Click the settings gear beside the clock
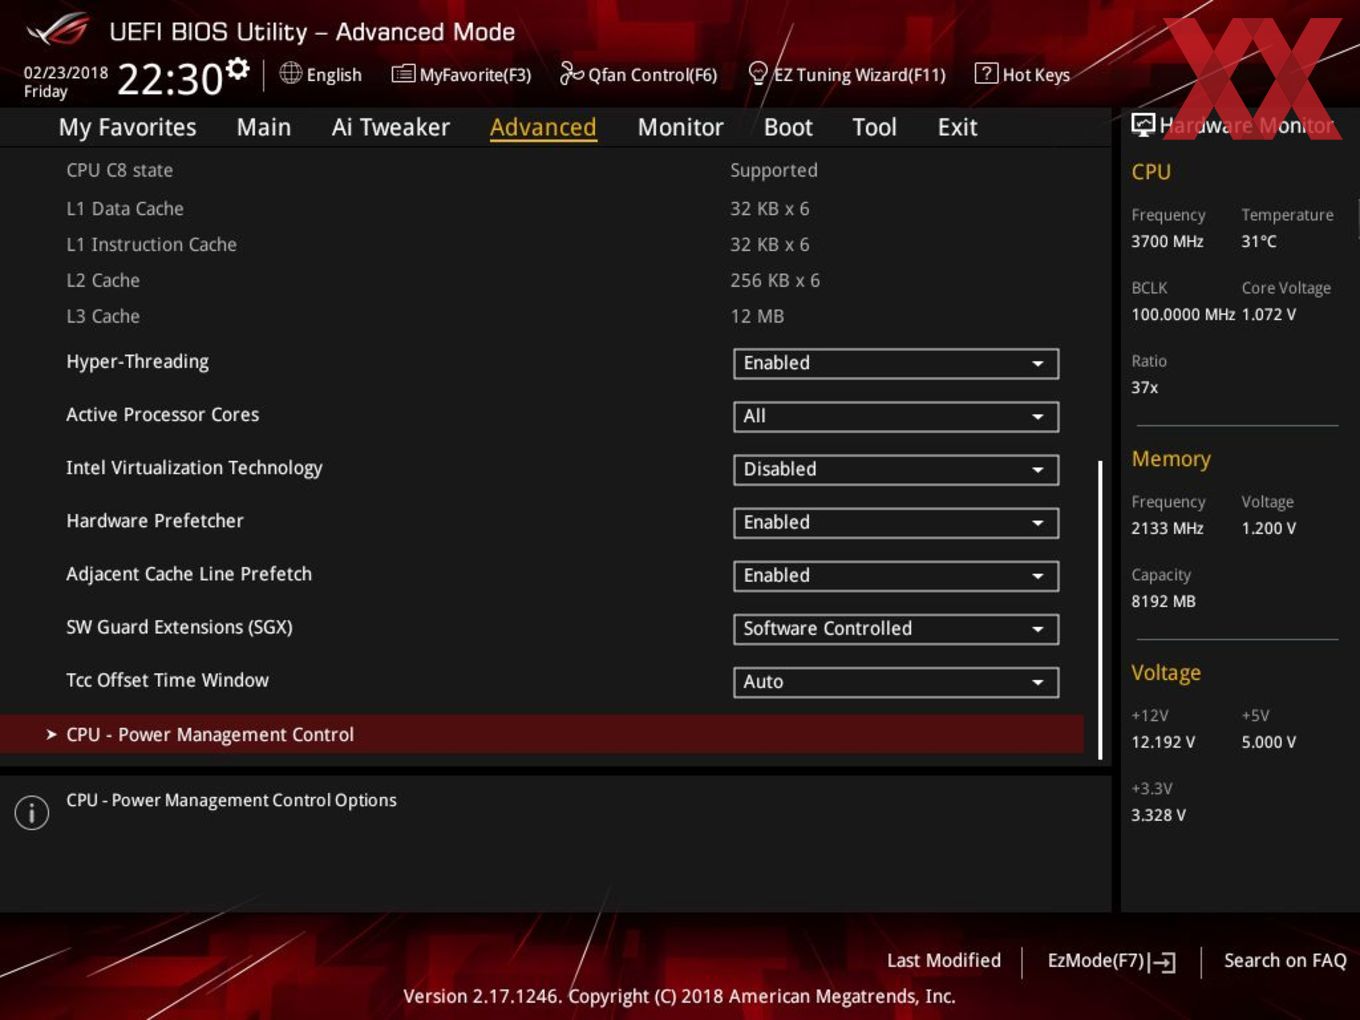The height and width of the screenshot is (1020, 1360). point(237,68)
